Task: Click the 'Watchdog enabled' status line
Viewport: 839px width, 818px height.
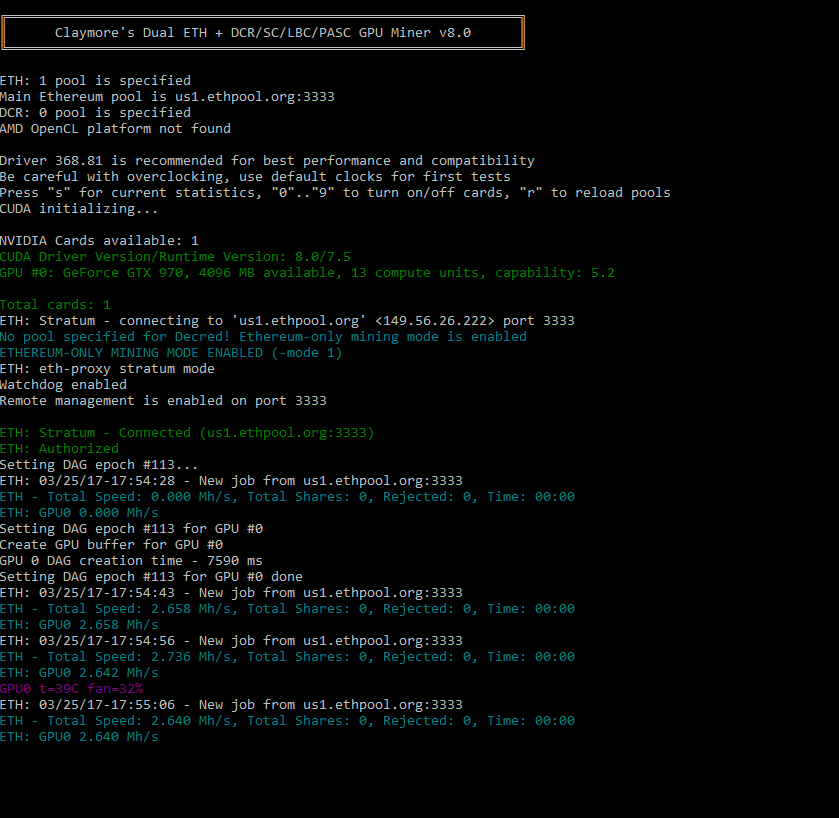Action: click(x=63, y=385)
